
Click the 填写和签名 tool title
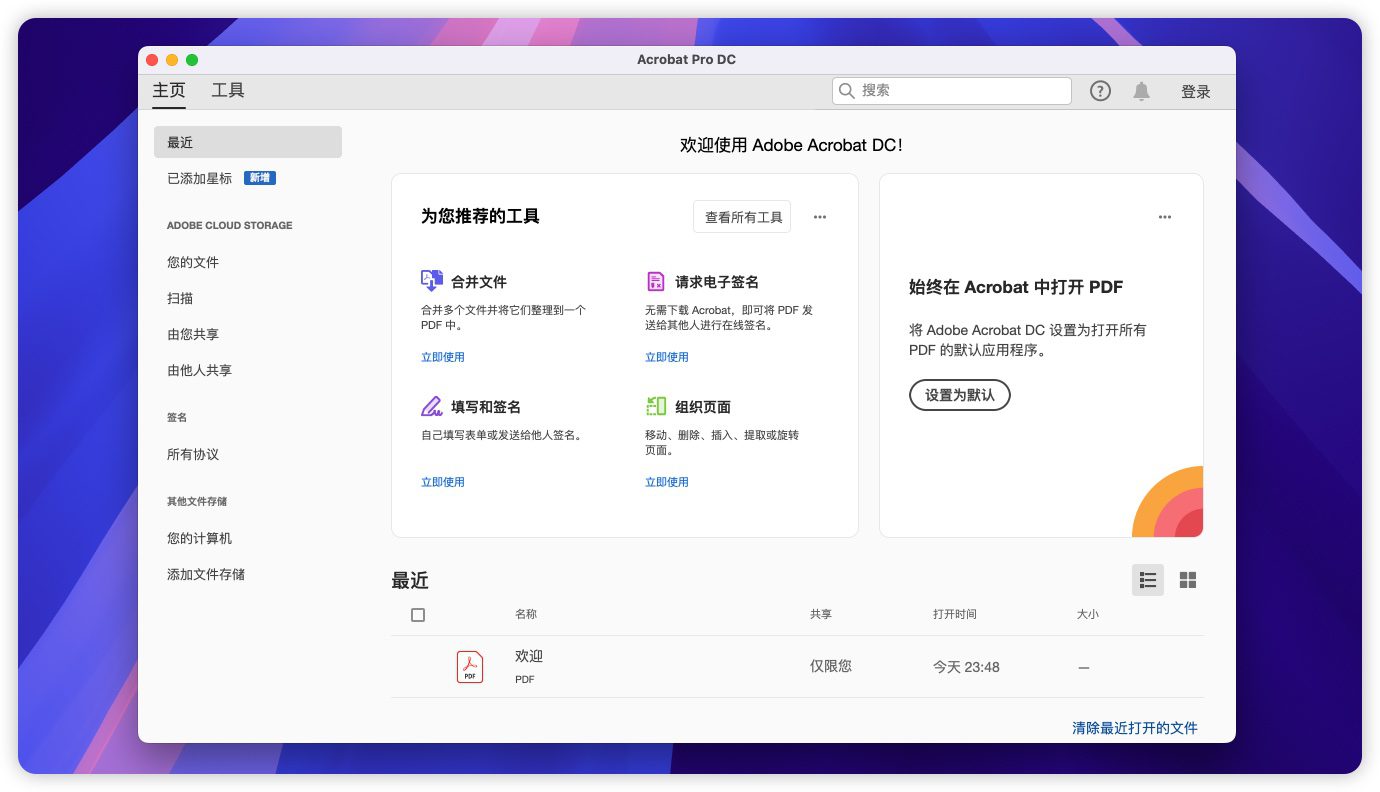[486, 407]
